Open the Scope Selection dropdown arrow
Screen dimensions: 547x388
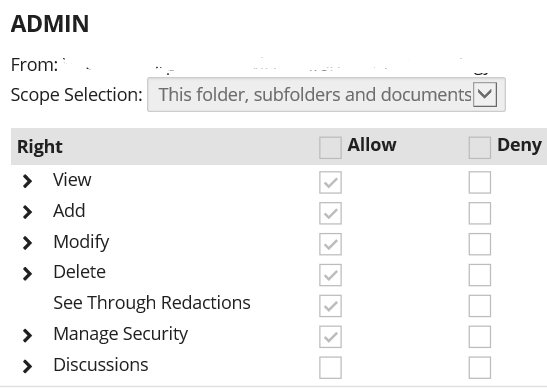485,95
